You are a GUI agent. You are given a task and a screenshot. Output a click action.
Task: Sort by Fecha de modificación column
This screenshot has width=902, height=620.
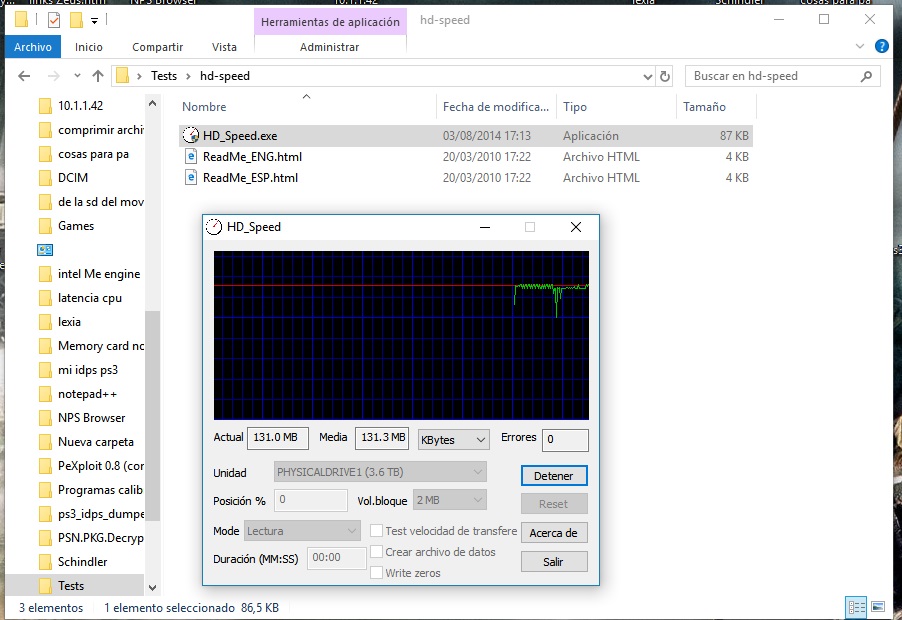[496, 106]
